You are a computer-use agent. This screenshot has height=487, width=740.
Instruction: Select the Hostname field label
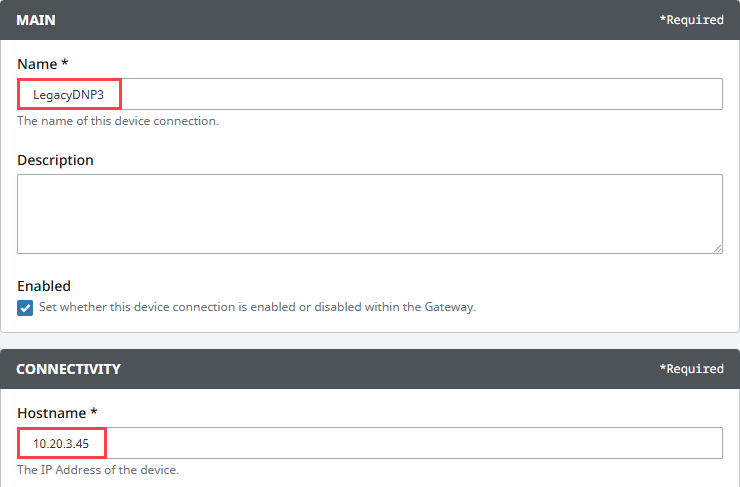pos(52,413)
